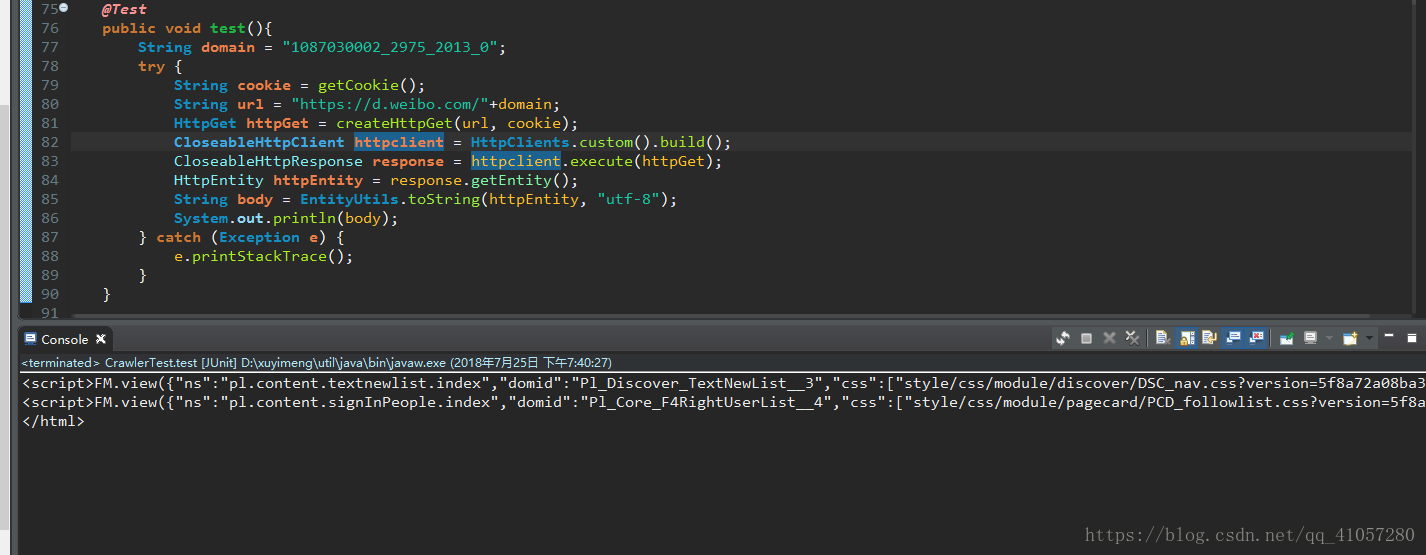Click the Display Selected Console monitor icon
The height and width of the screenshot is (555, 1426).
coord(1310,338)
